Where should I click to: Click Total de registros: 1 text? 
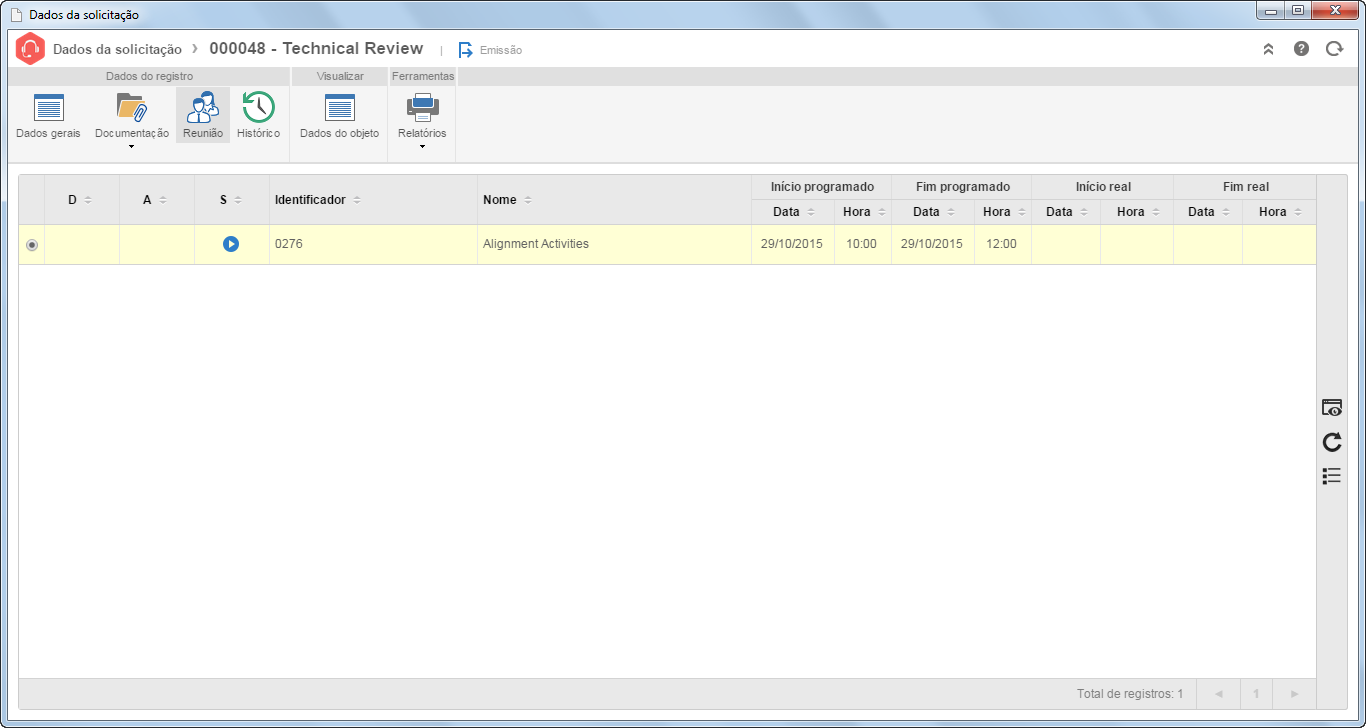pos(1130,693)
